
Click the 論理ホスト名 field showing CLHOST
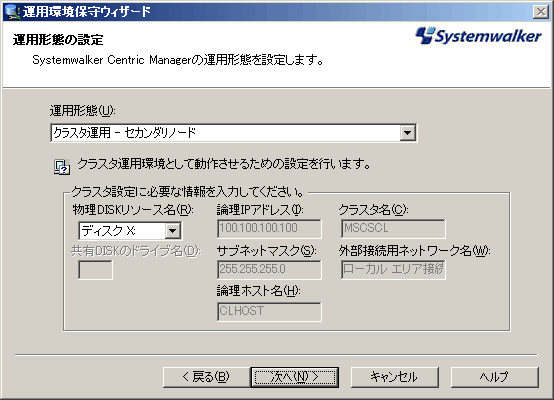pyautogui.click(x=269, y=311)
